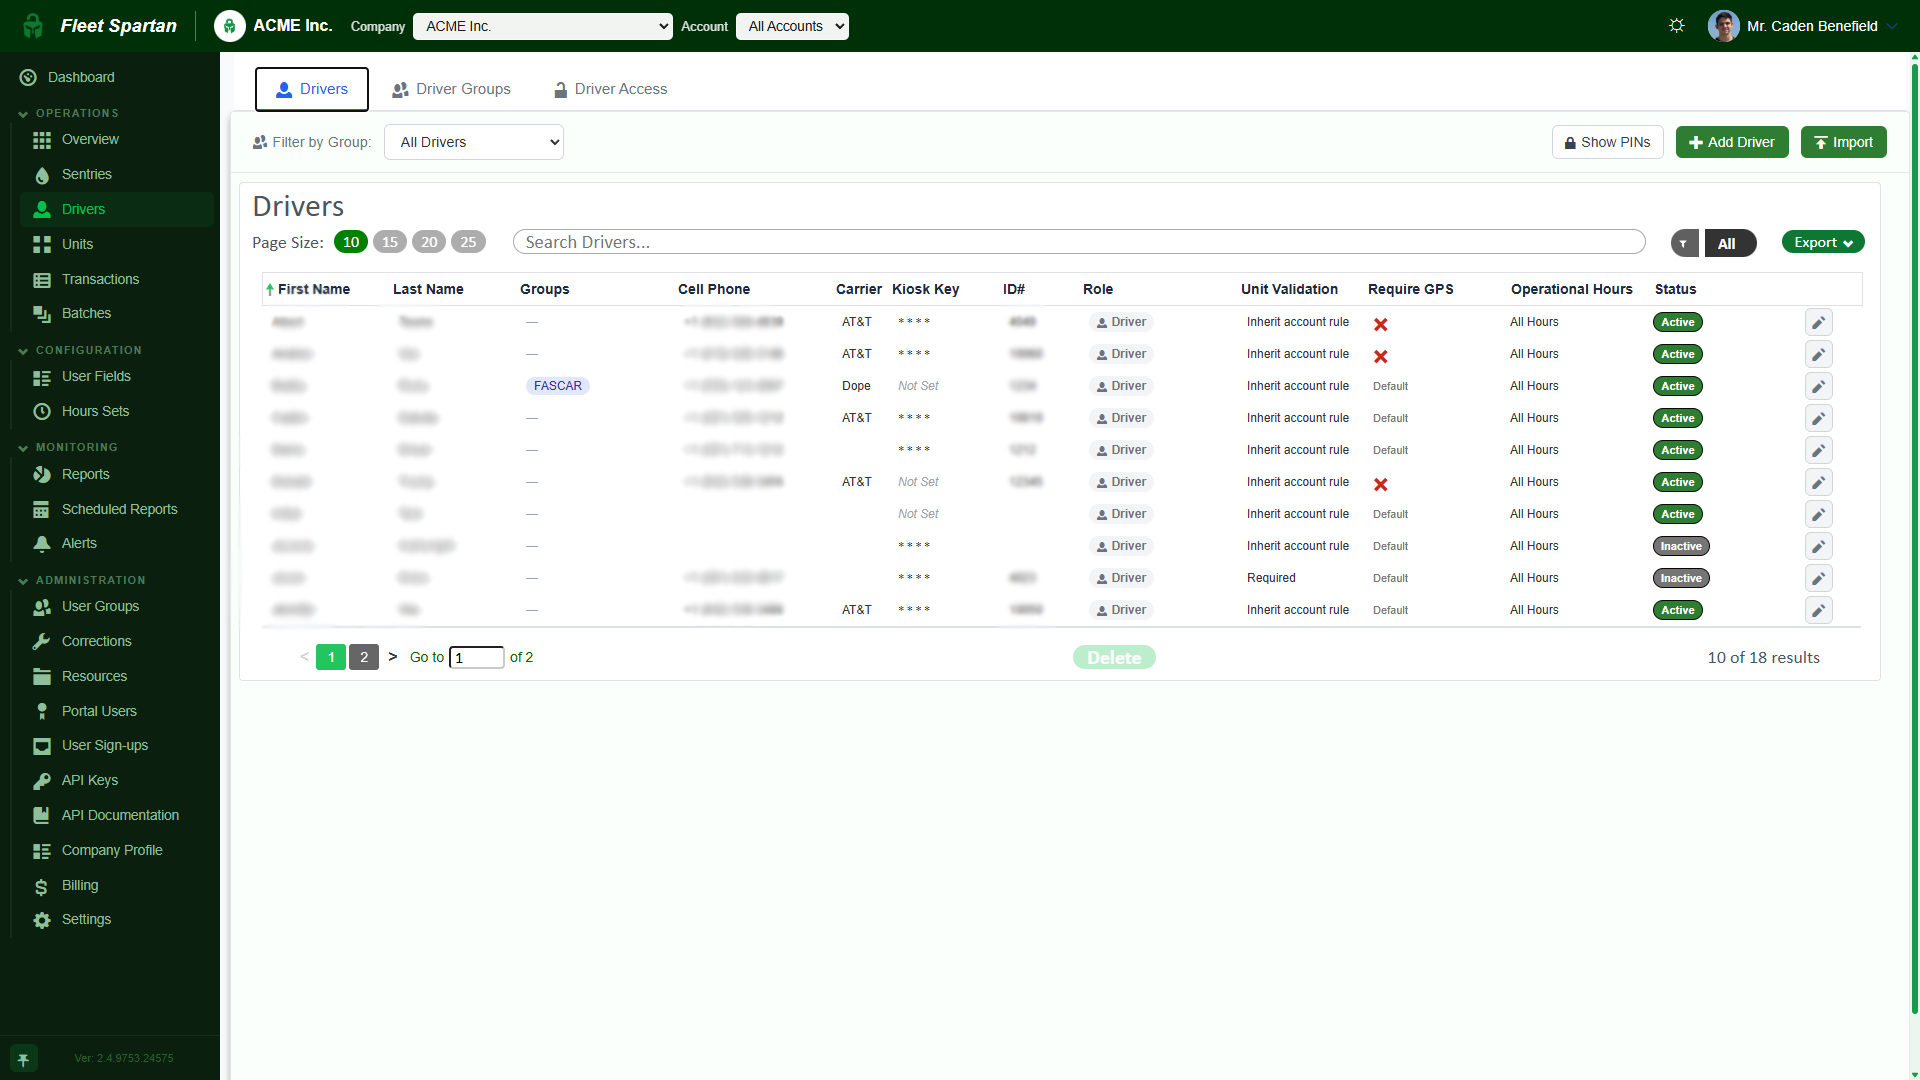The width and height of the screenshot is (1920, 1080).
Task: Set page size to 10
Action: 351,242
